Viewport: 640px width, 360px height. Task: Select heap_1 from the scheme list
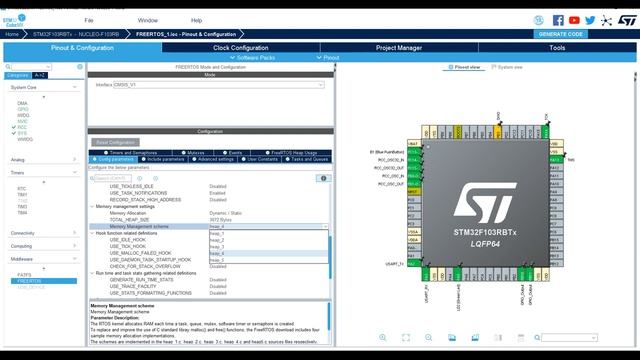click(x=269, y=234)
